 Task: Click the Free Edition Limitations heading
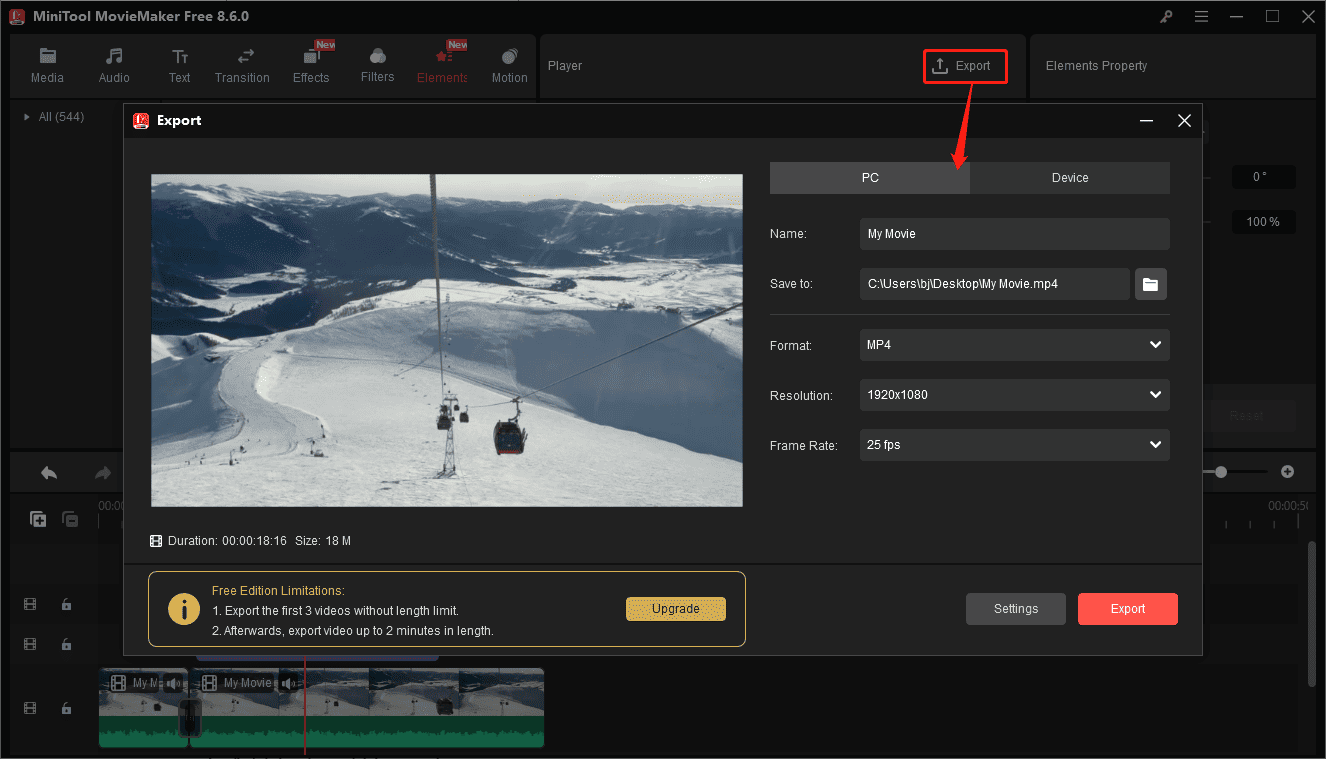[x=278, y=591]
